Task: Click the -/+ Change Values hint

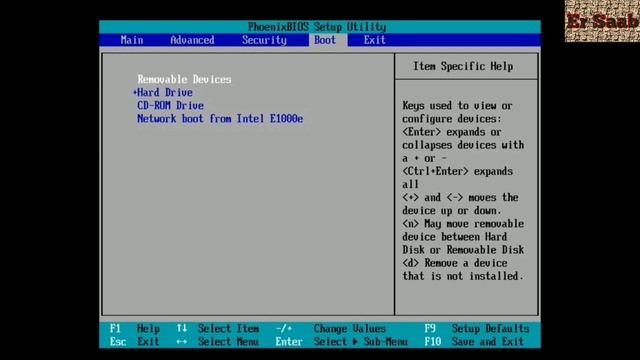Action: [x=330, y=329]
